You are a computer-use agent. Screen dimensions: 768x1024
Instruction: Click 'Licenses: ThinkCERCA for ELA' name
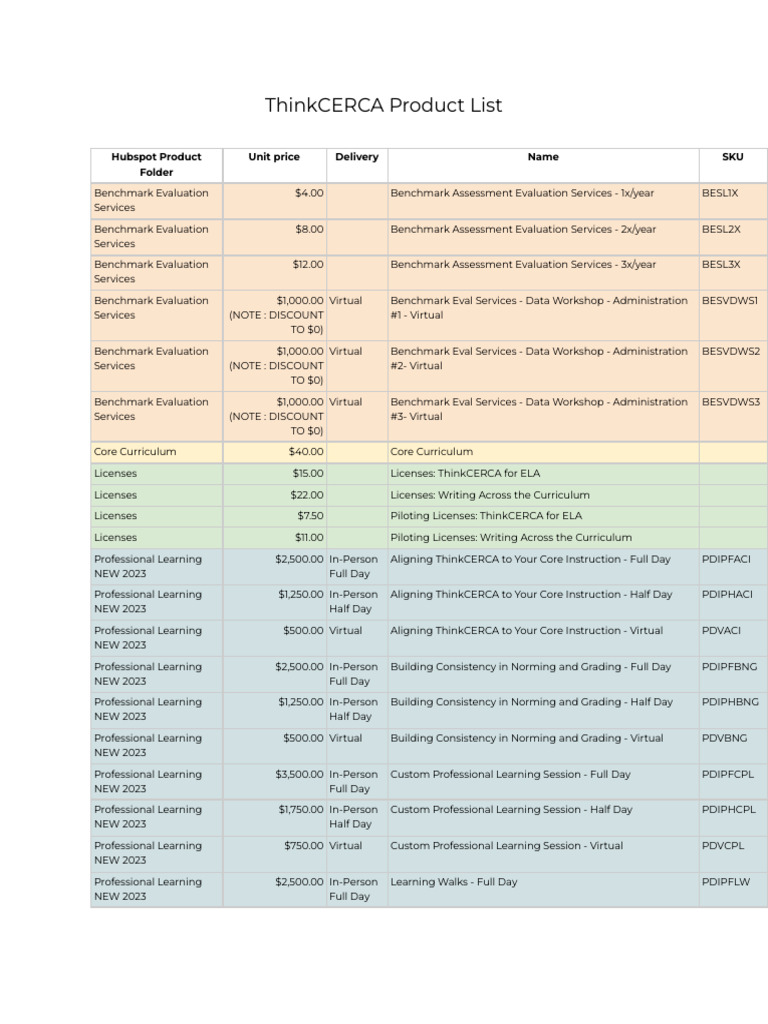point(465,473)
